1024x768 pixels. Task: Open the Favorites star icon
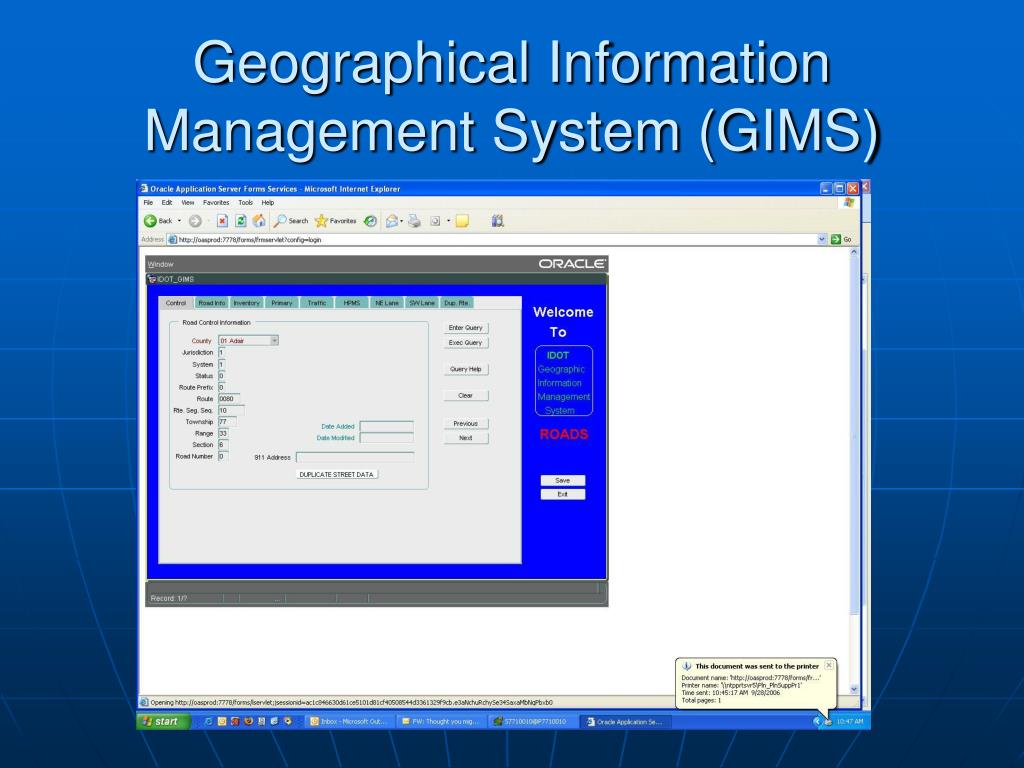coord(321,221)
